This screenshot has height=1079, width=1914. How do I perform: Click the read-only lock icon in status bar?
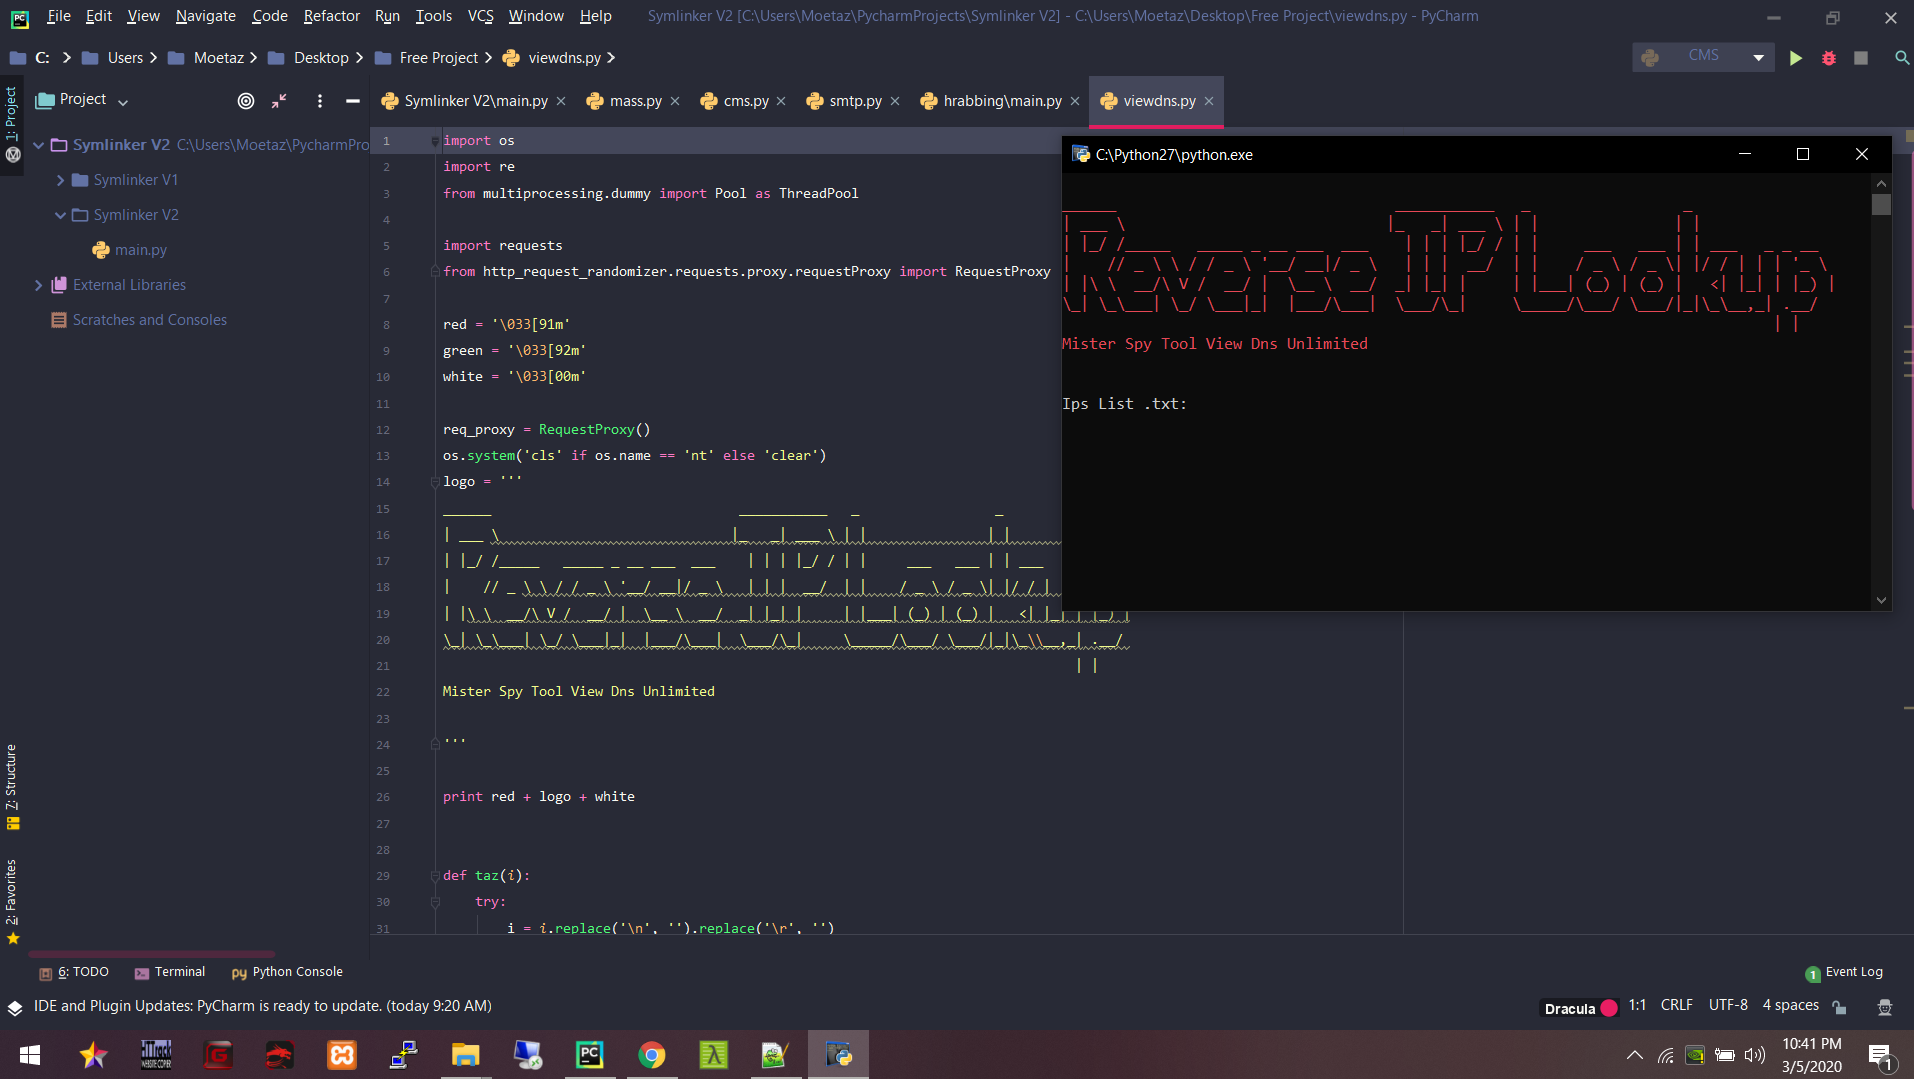[x=1839, y=1007]
